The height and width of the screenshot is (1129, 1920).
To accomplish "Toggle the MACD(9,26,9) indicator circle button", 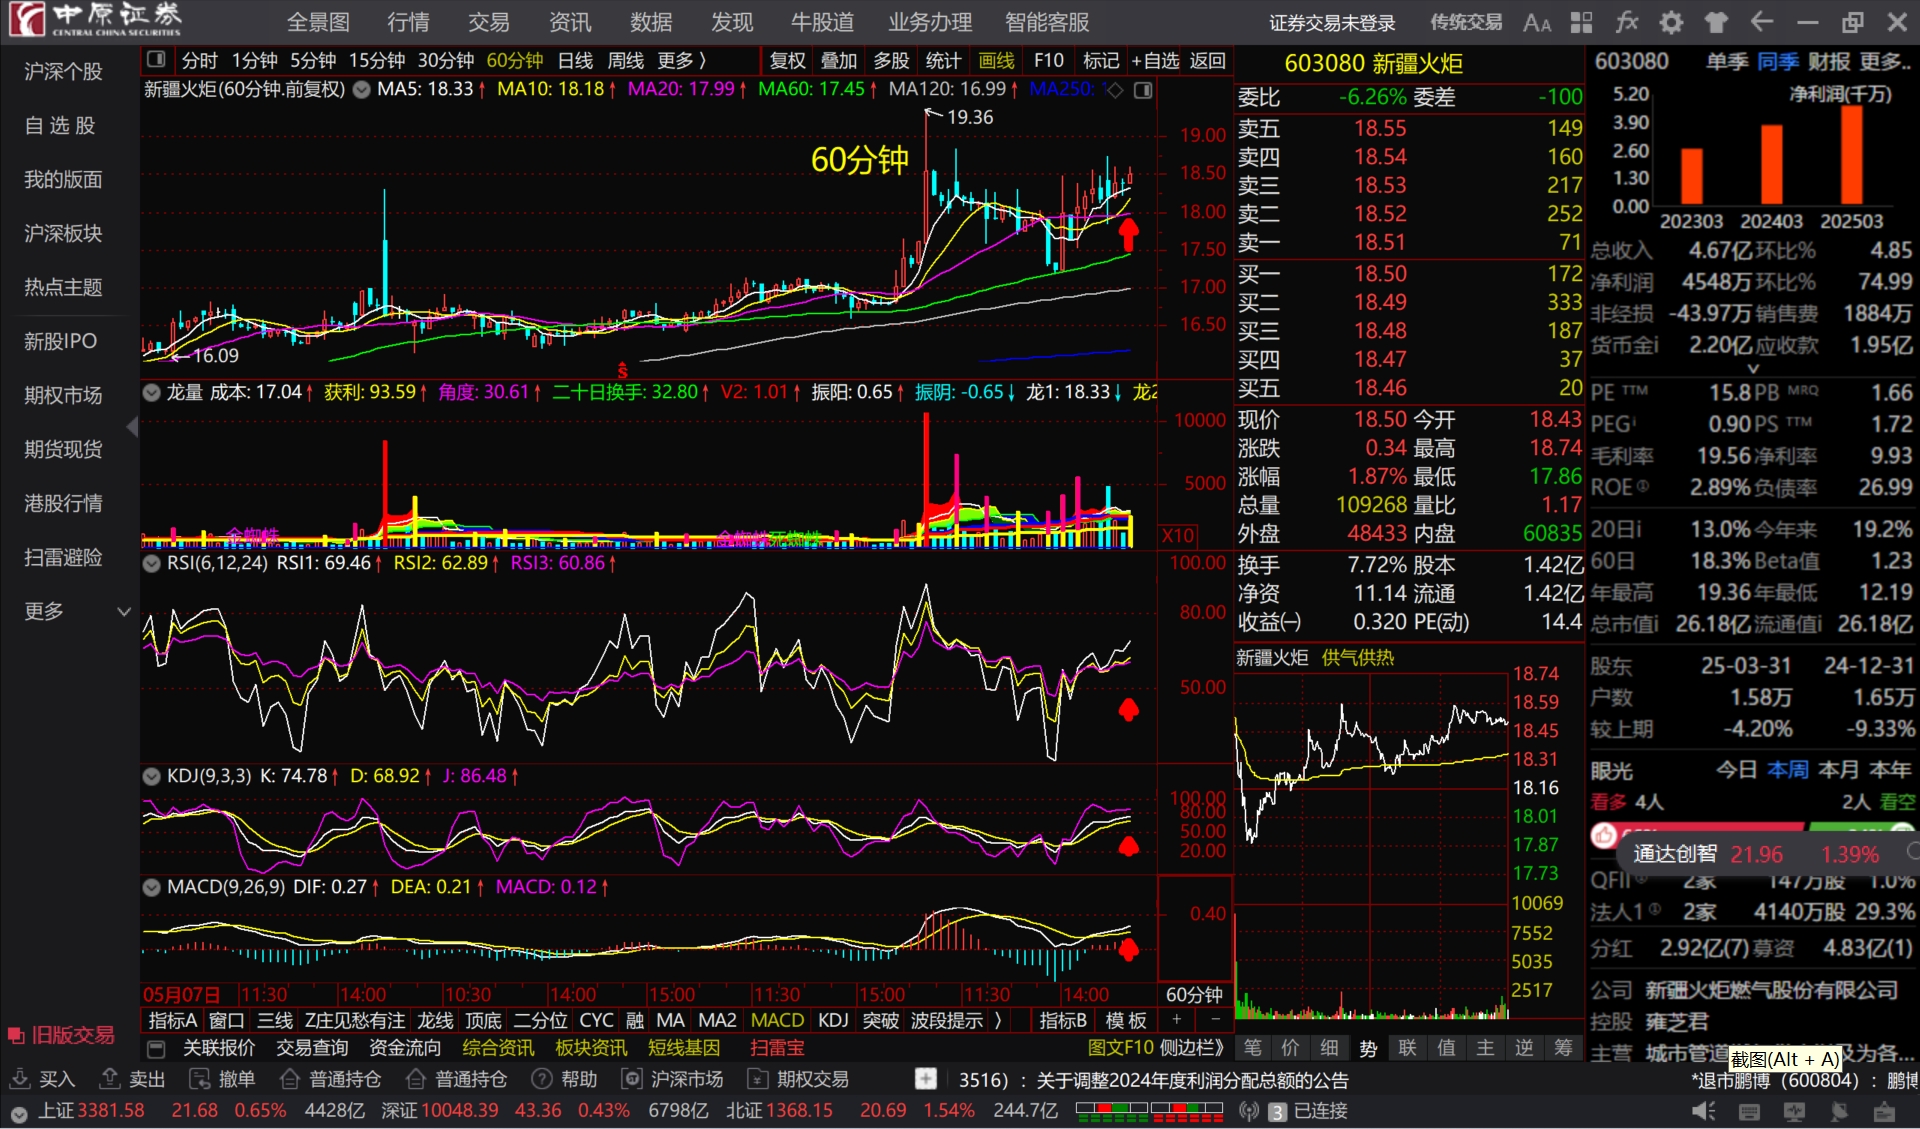I will [x=152, y=887].
